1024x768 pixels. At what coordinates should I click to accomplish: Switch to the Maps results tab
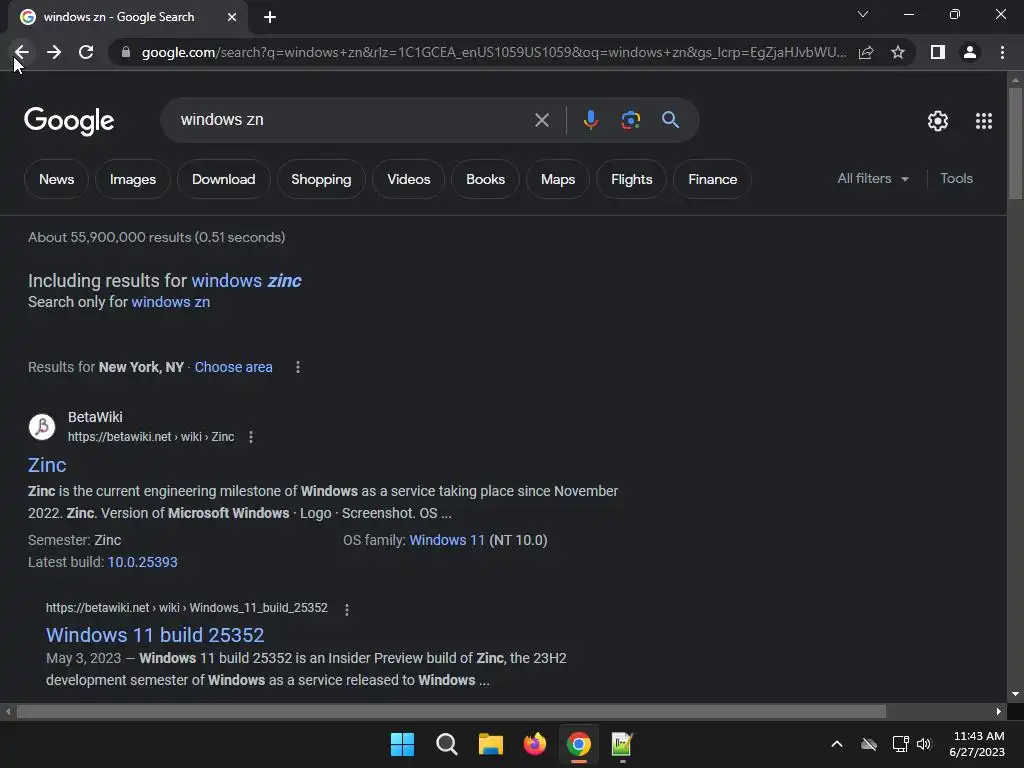[x=558, y=179]
